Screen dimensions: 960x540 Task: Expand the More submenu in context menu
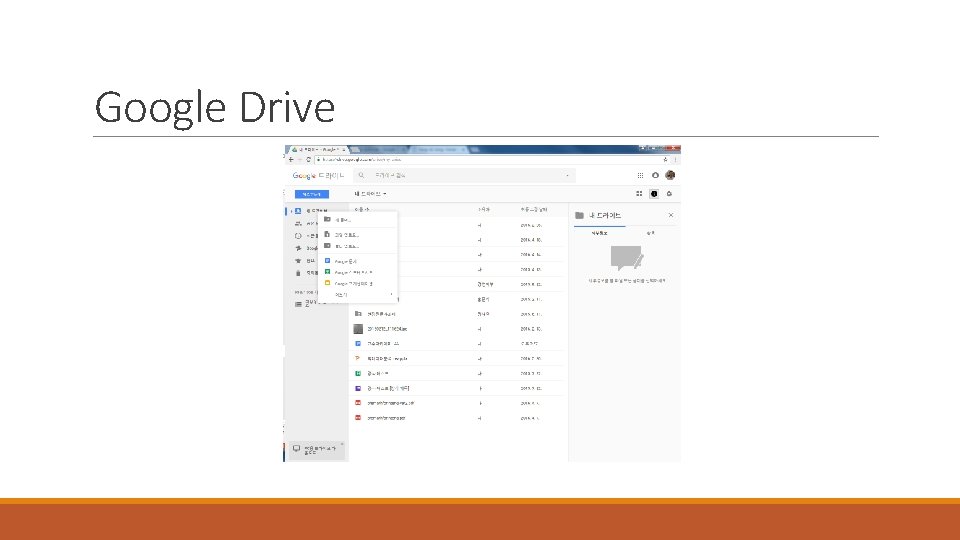(358, 294)
